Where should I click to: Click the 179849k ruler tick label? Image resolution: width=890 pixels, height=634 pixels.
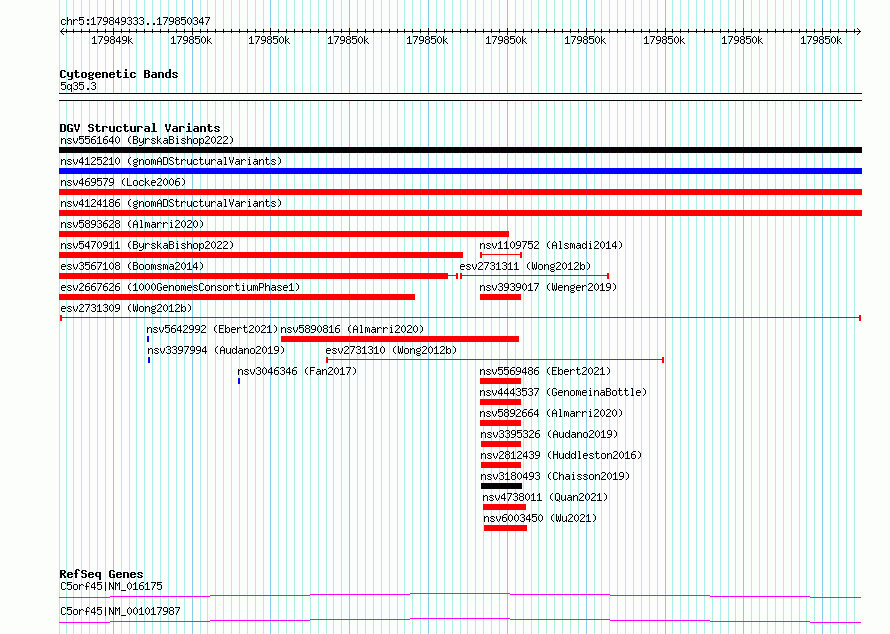[x=112, y=40]
